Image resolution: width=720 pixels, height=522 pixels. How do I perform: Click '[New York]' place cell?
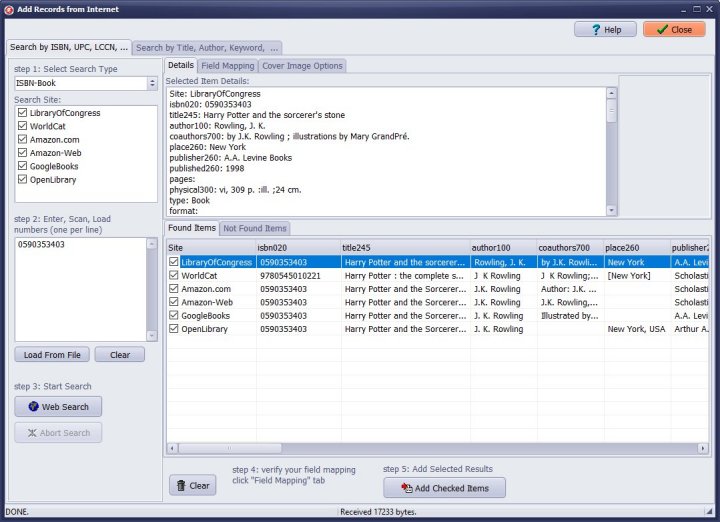pyautogui.click(x=637, y=275)
